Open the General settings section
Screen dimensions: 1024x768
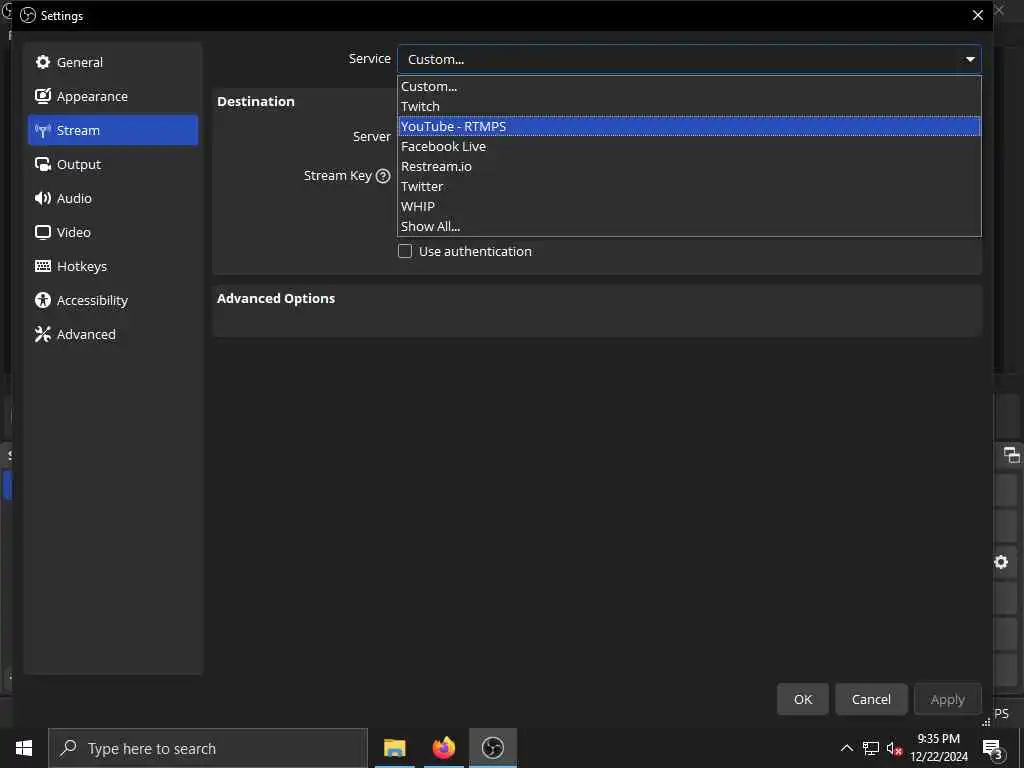click(112, 62)
